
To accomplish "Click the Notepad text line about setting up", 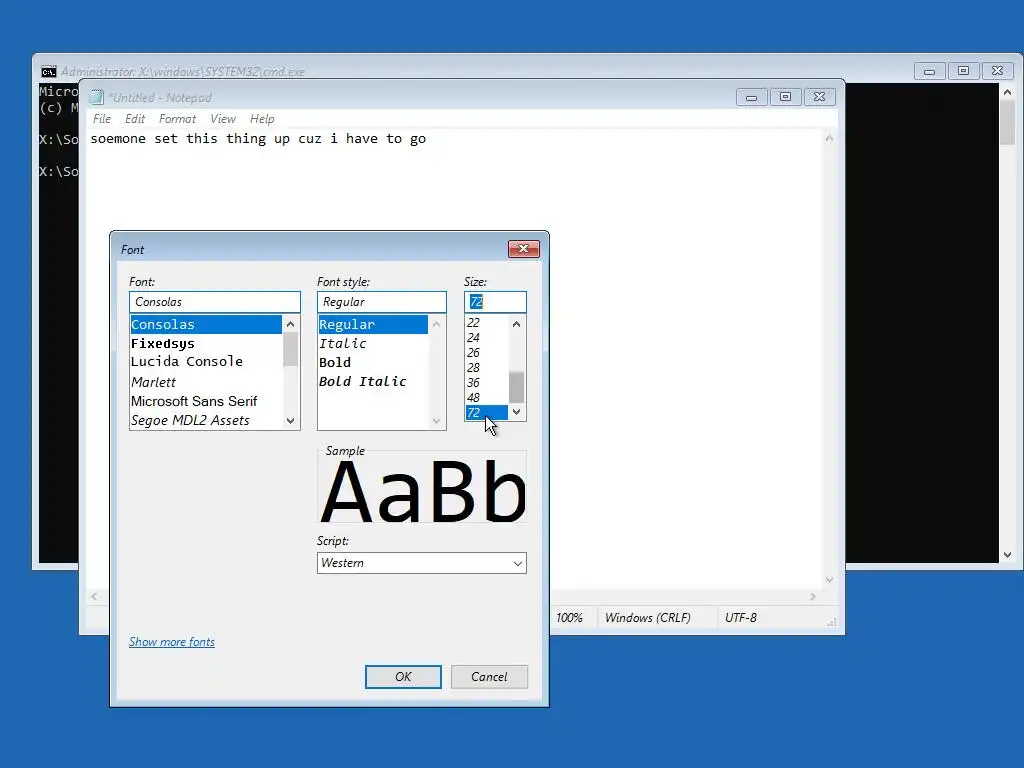I will click(x=258, y=138).
